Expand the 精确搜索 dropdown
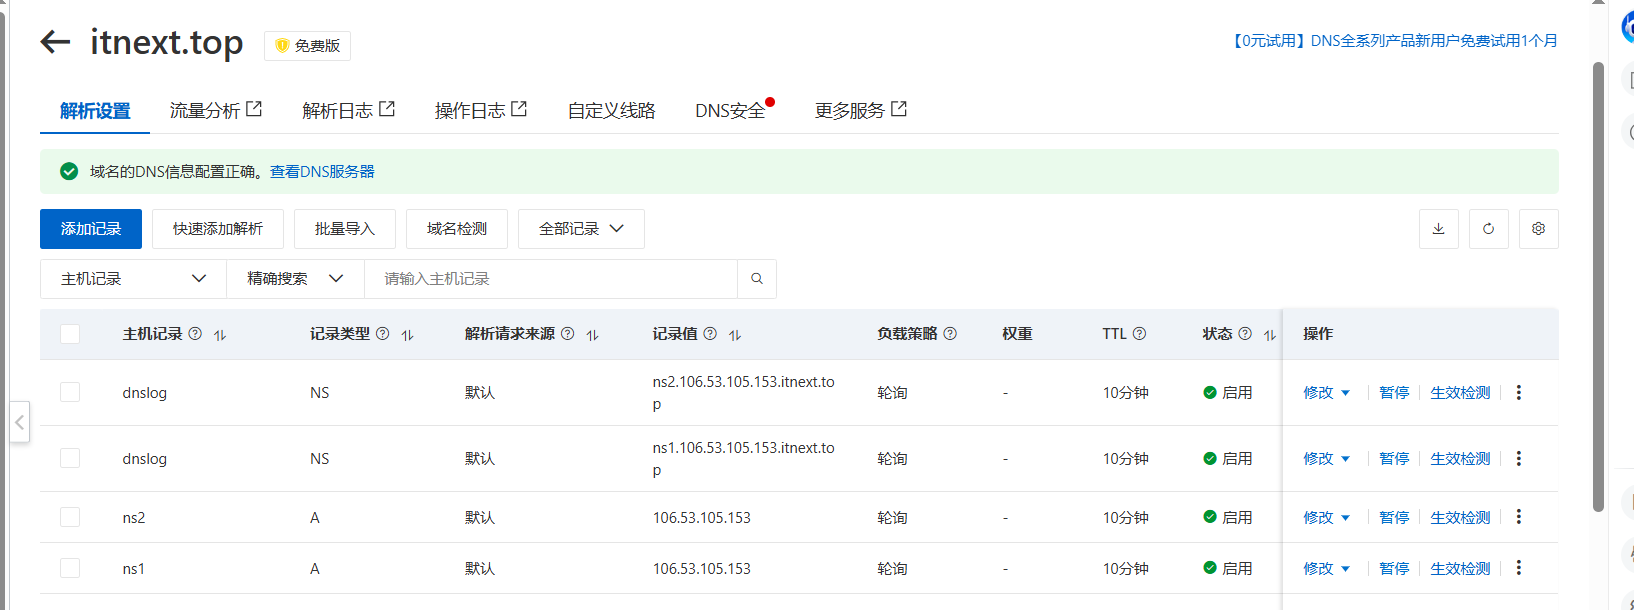This screenshot has height=610, width=1634. pyautogui.click(x=295, y=279)
